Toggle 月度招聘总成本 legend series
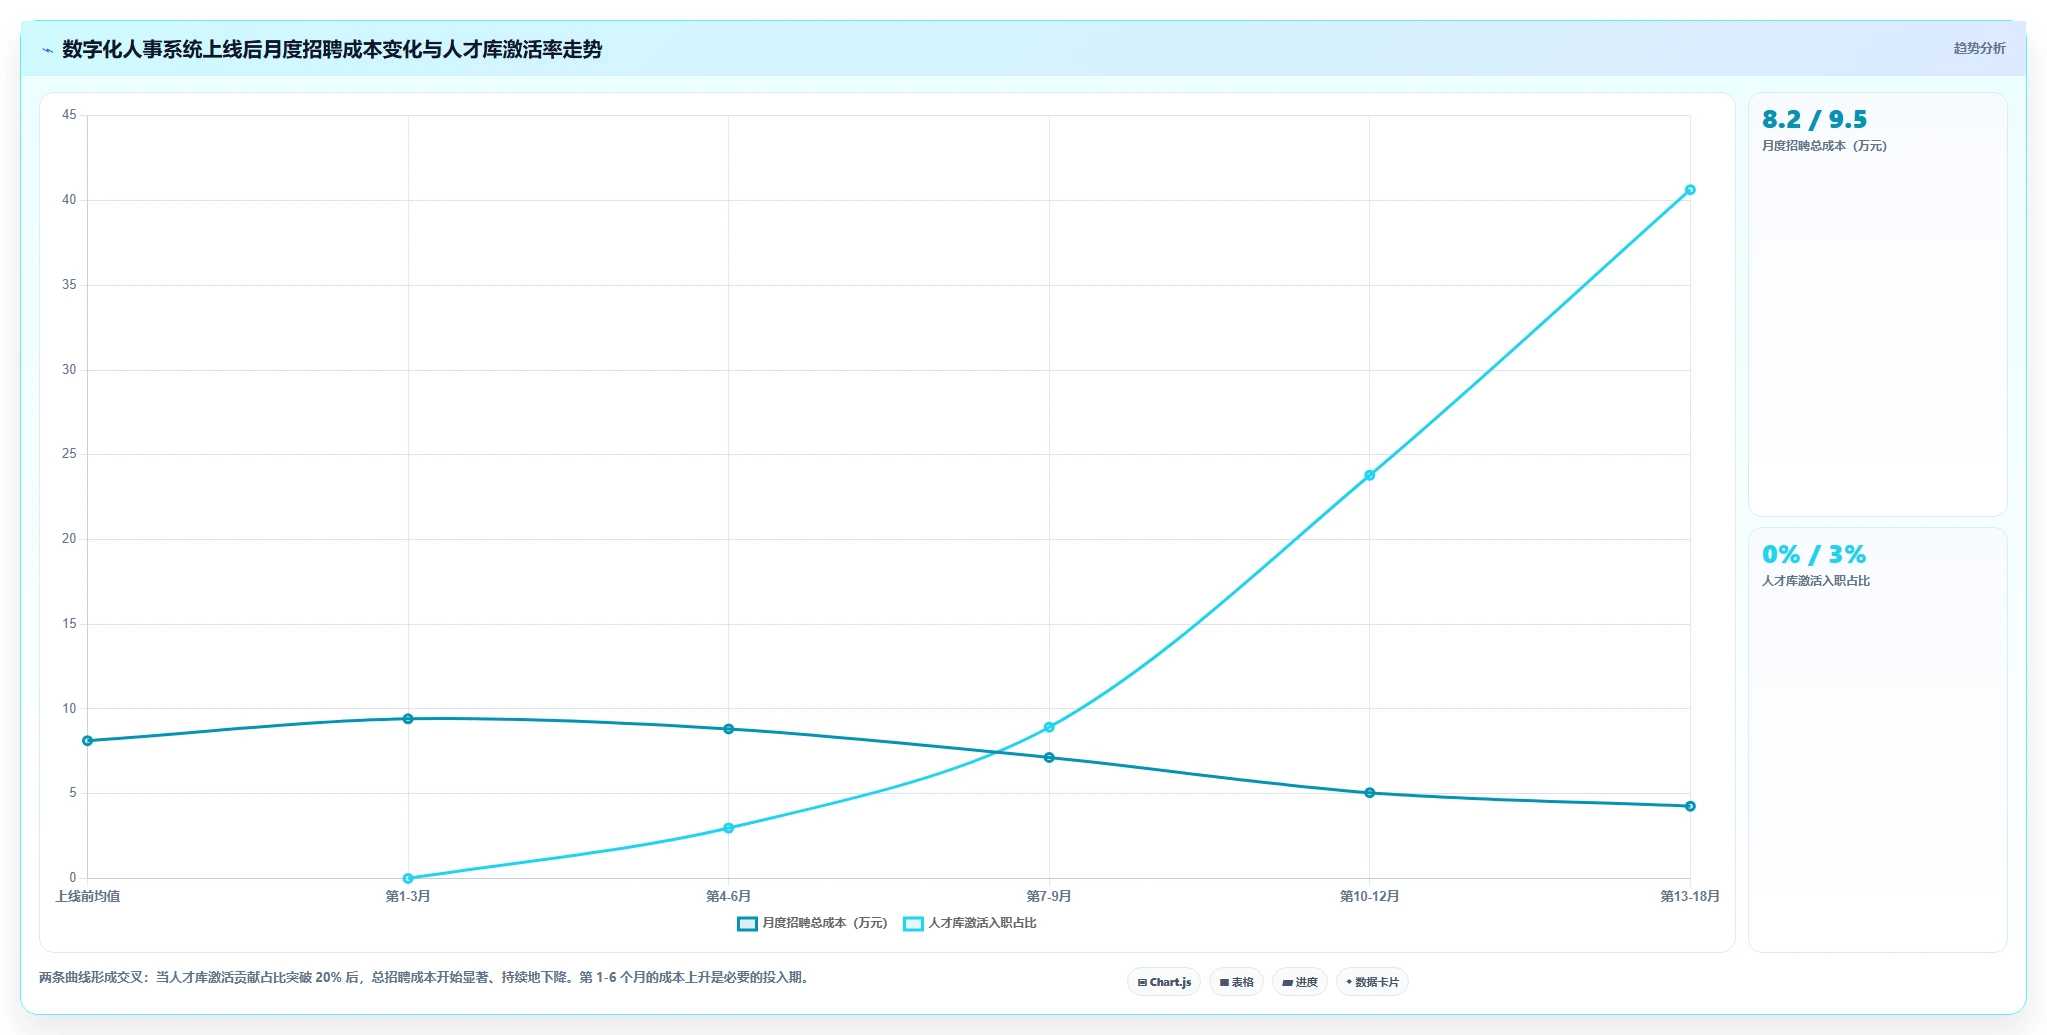This screenshot has width=2047, height=1035. 812,923
